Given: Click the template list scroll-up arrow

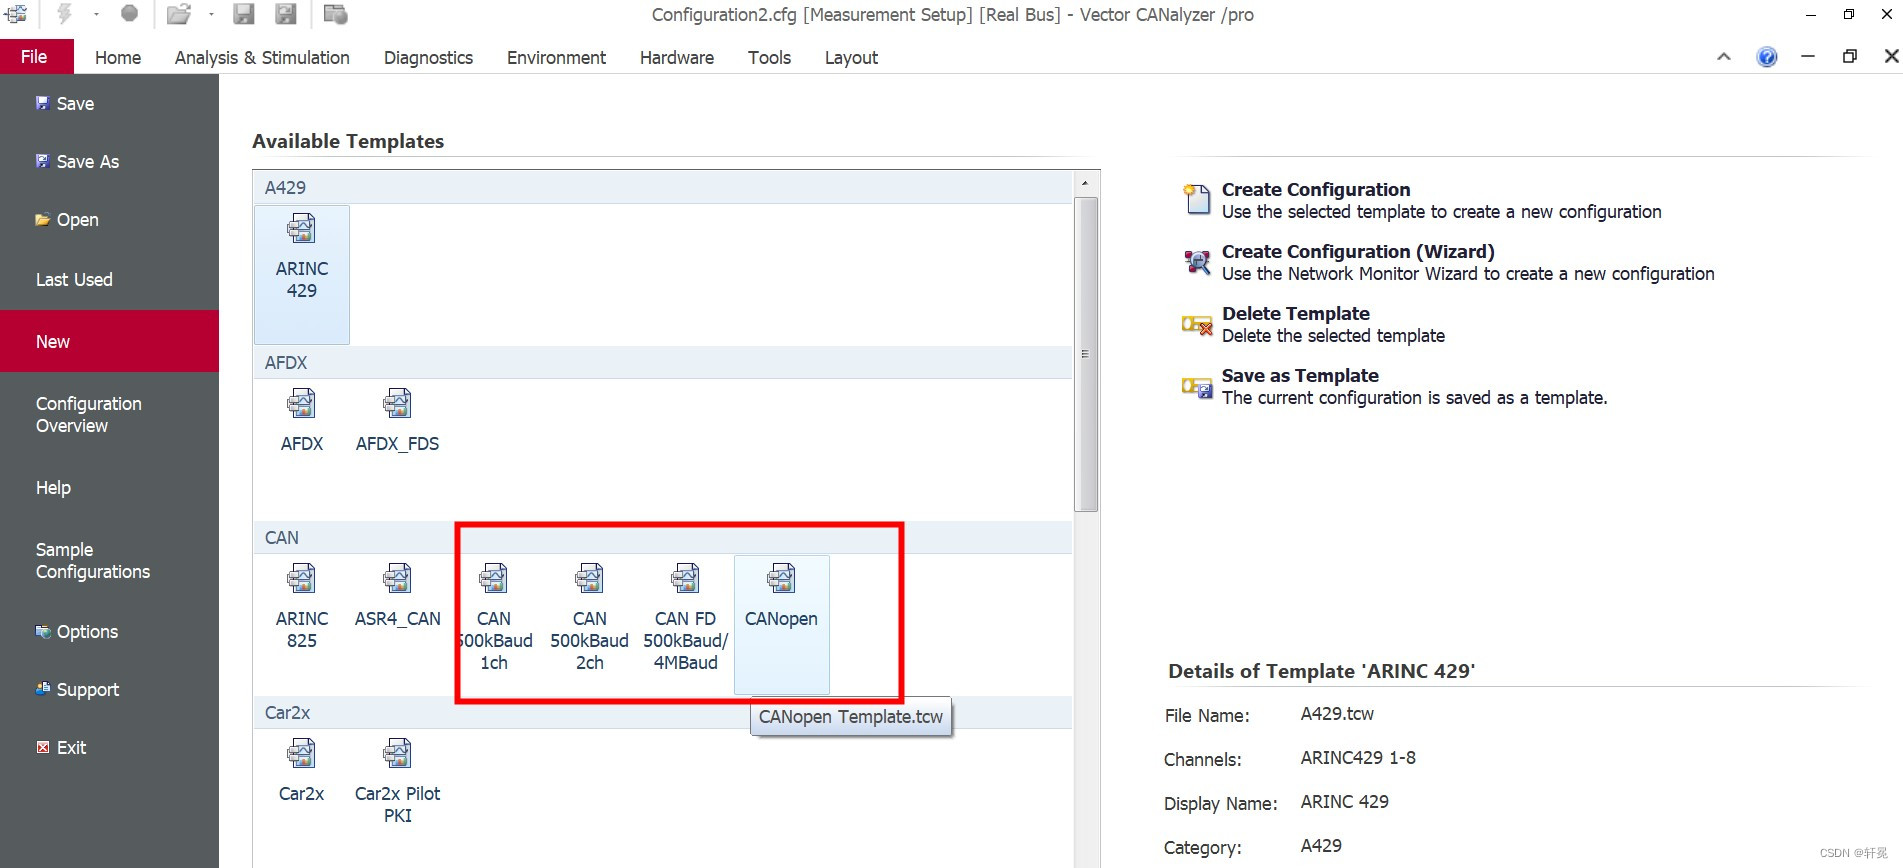Looking at the screenshot, I should 1086,183.
